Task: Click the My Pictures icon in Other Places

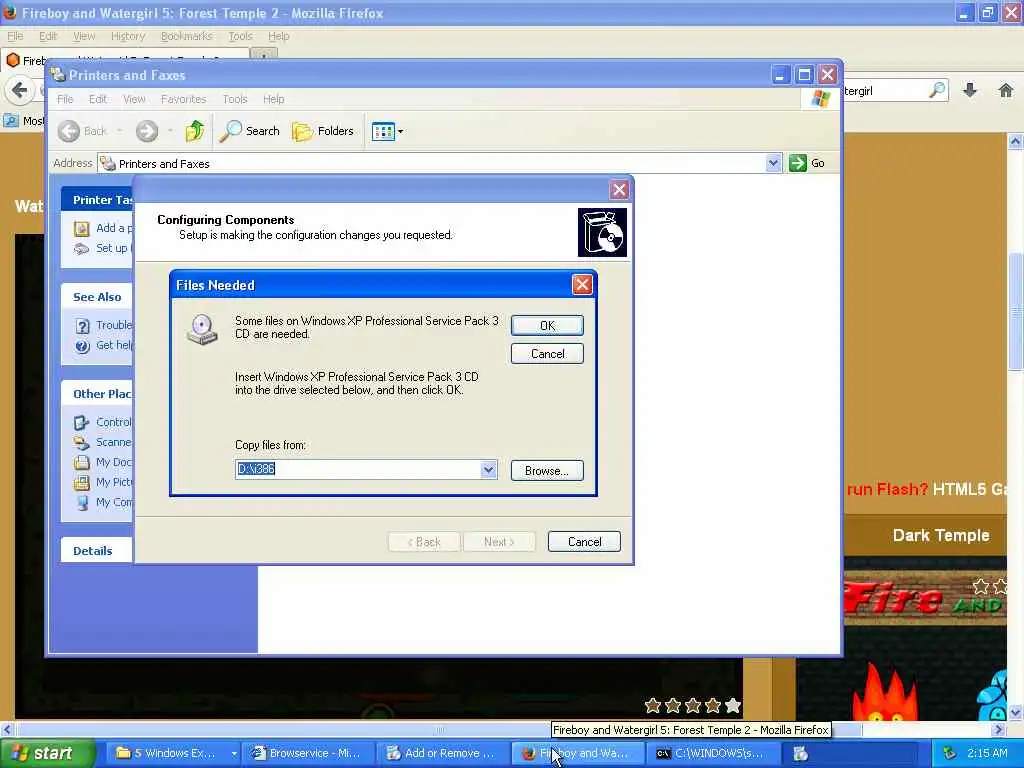Action: click(x=82, y=483)
